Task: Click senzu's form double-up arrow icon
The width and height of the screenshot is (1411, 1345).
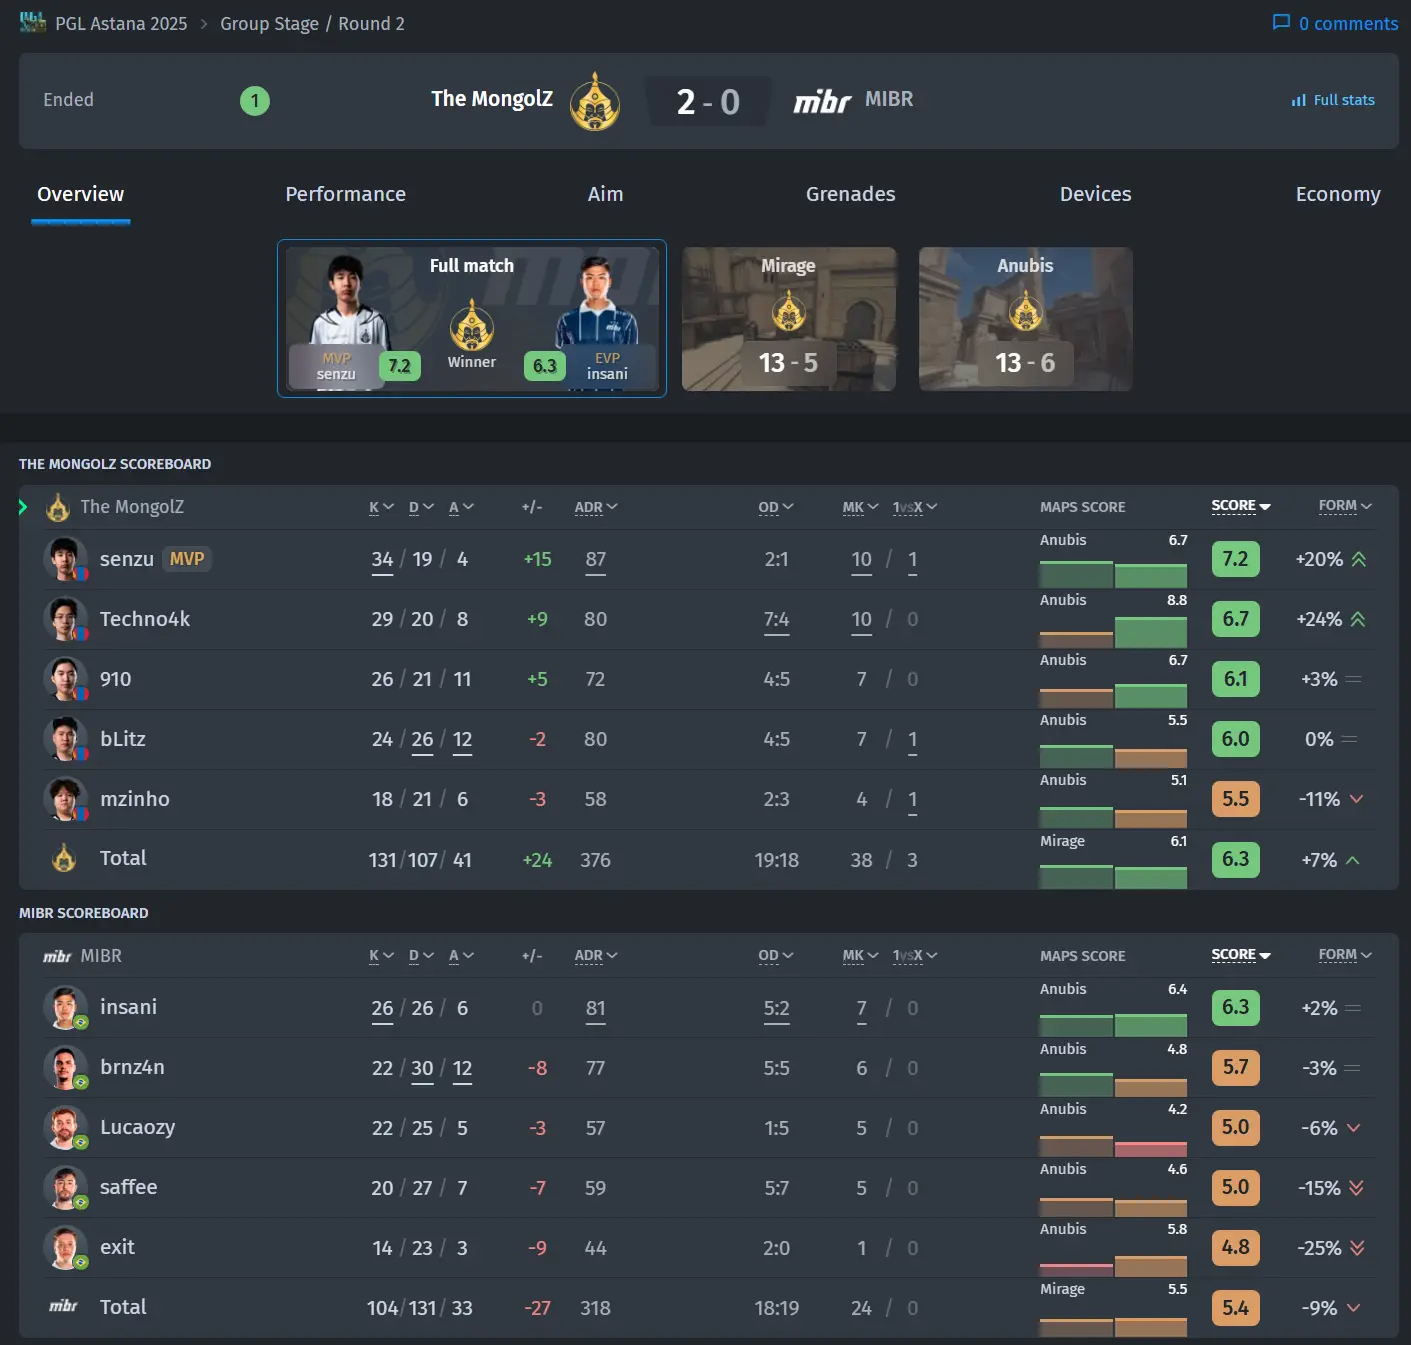Action: point(1358,559)
